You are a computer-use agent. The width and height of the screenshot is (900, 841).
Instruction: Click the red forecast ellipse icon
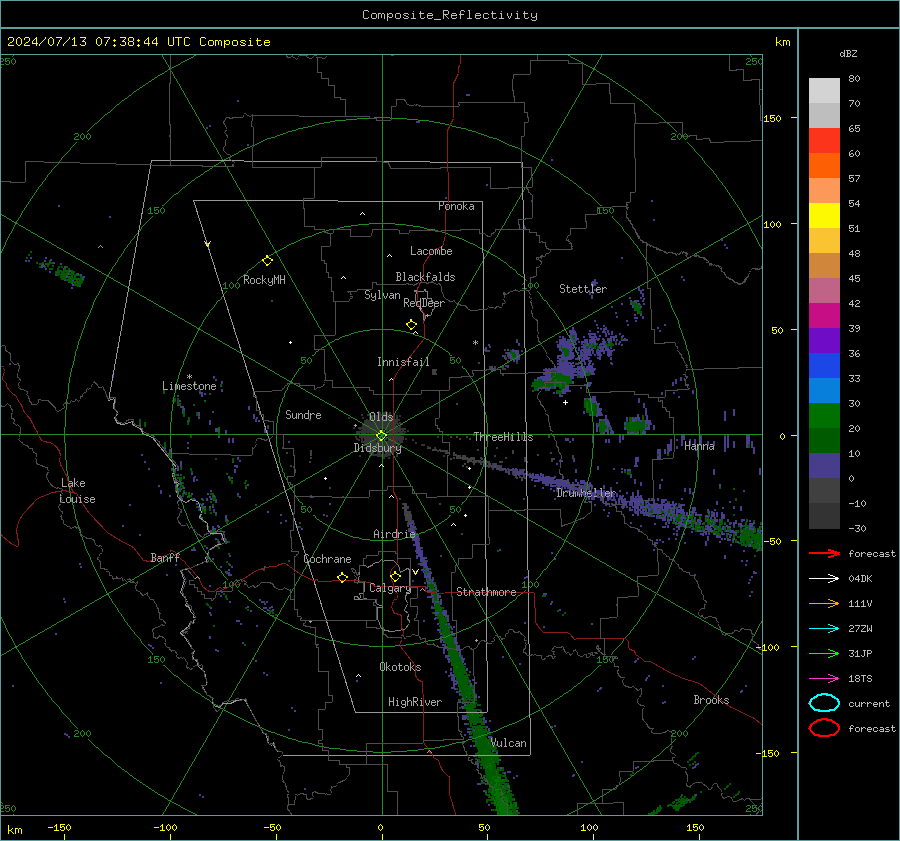pyautogui.click(x=824, y=728)
